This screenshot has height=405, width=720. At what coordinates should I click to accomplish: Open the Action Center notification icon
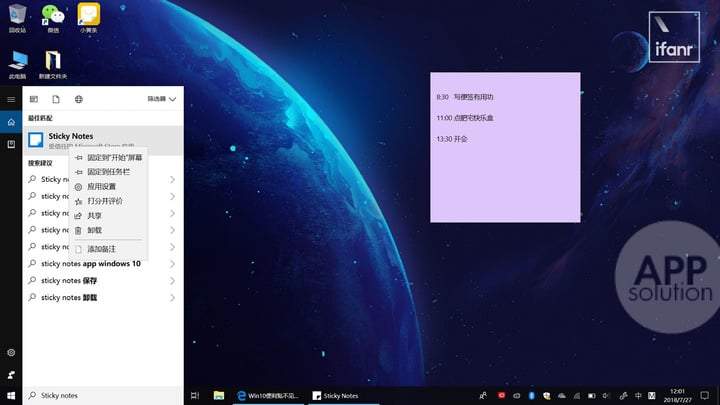click(x=705, y=395)
